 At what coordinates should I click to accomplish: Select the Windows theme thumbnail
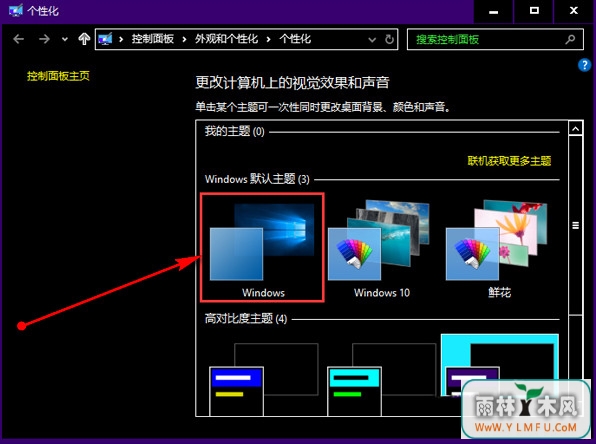coord(262,247)
